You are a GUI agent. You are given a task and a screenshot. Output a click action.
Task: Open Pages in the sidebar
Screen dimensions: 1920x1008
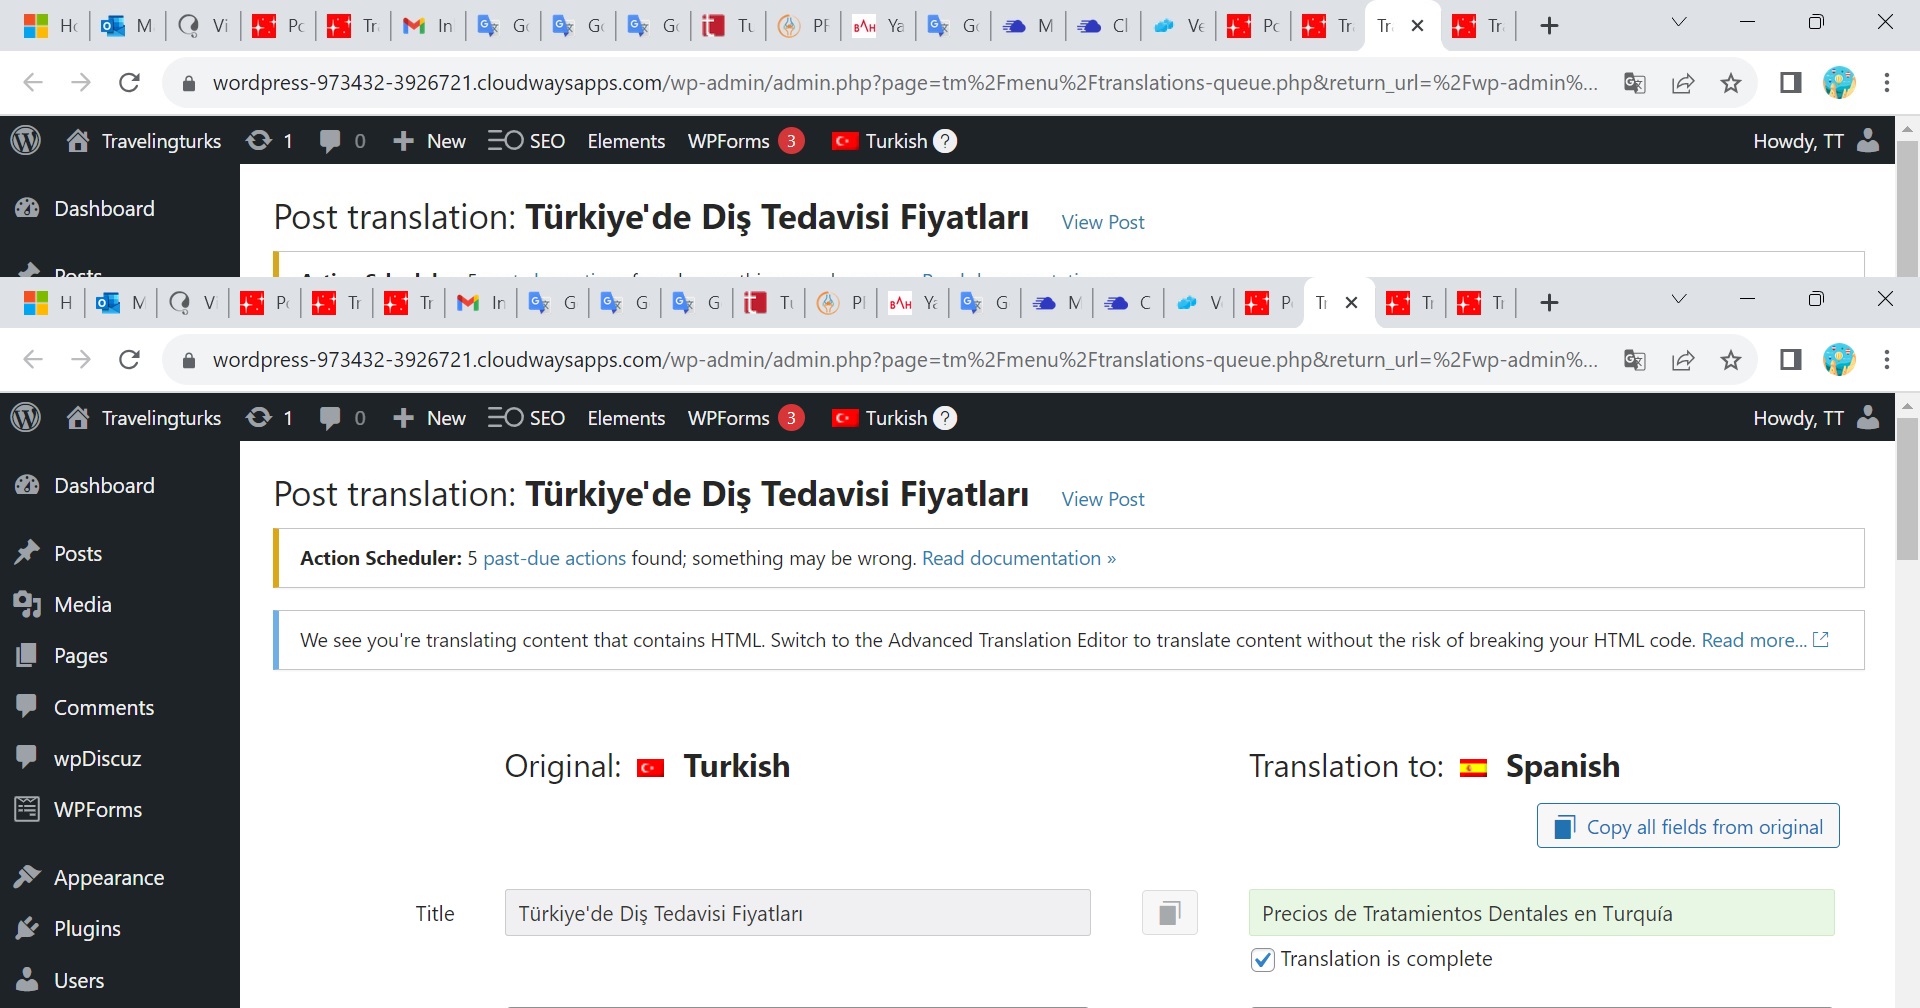(x=80, y=656)
